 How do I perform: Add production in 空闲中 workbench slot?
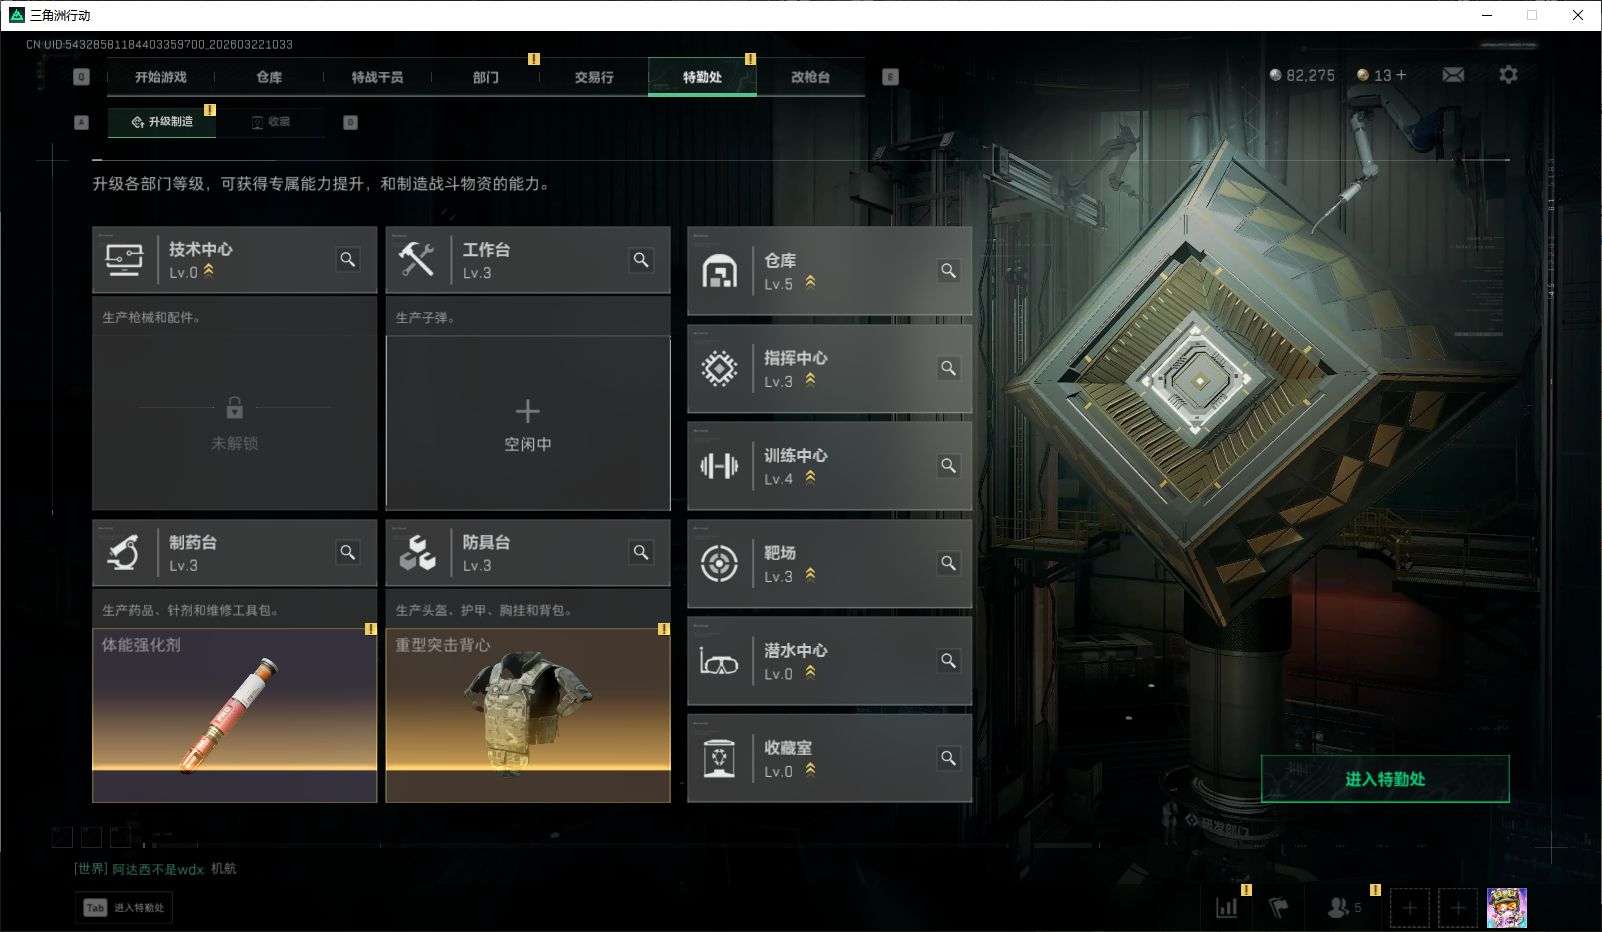coord(528,423)
